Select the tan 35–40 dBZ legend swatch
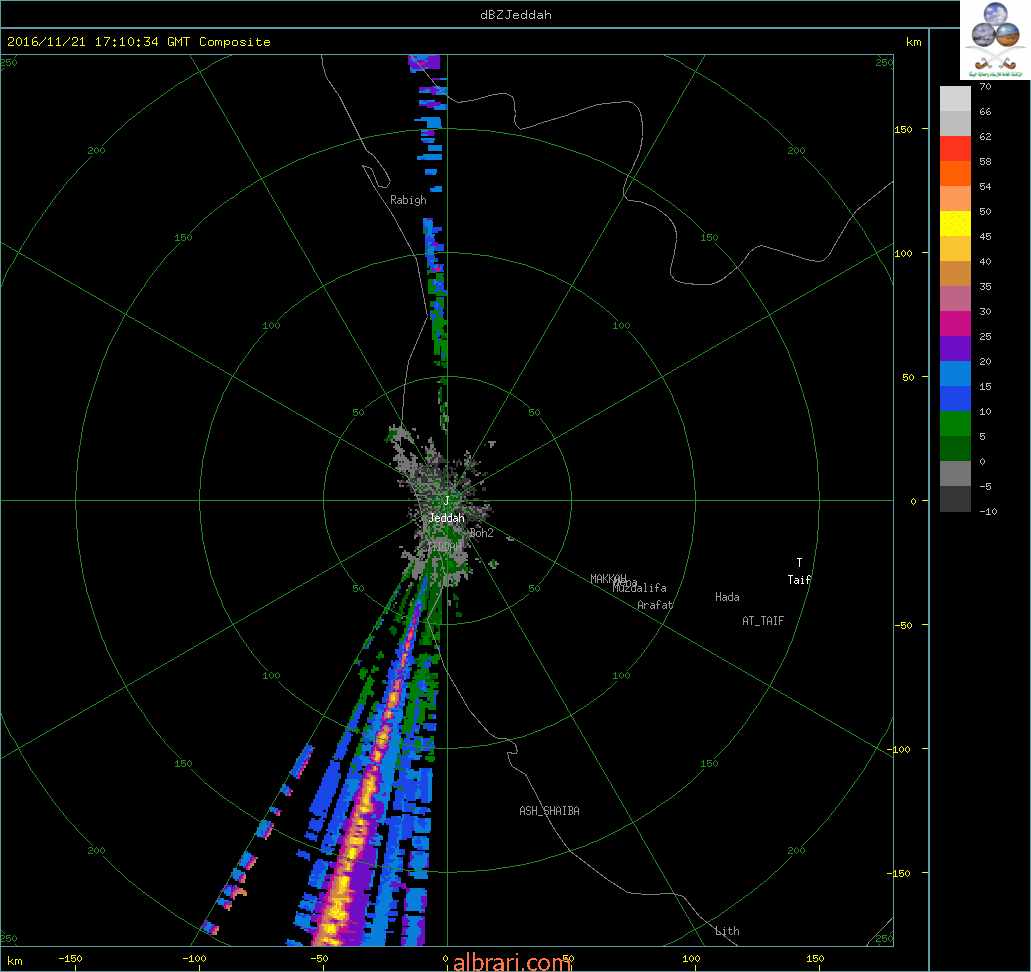This screenshot has height=972, width=1031. point(955,274)
